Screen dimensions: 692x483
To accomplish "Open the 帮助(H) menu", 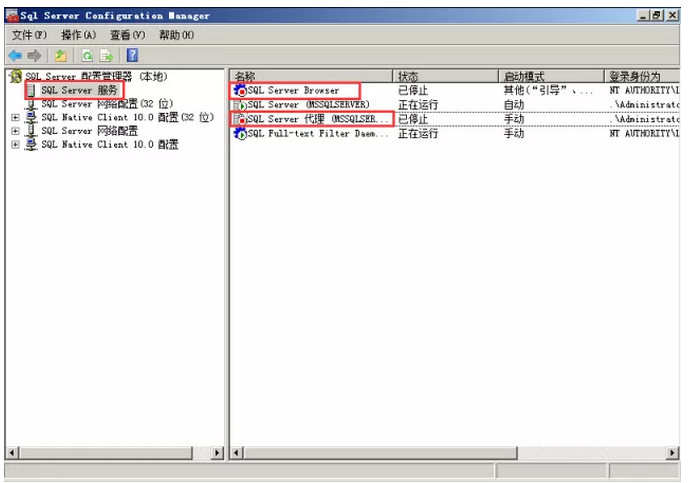I will point(176,35).
